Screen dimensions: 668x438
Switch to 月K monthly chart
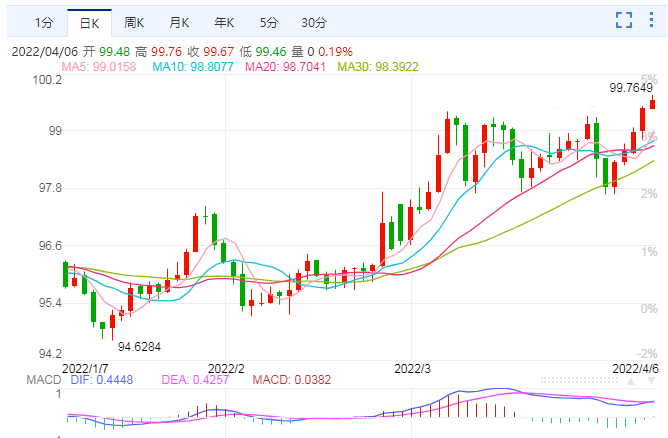179,23
